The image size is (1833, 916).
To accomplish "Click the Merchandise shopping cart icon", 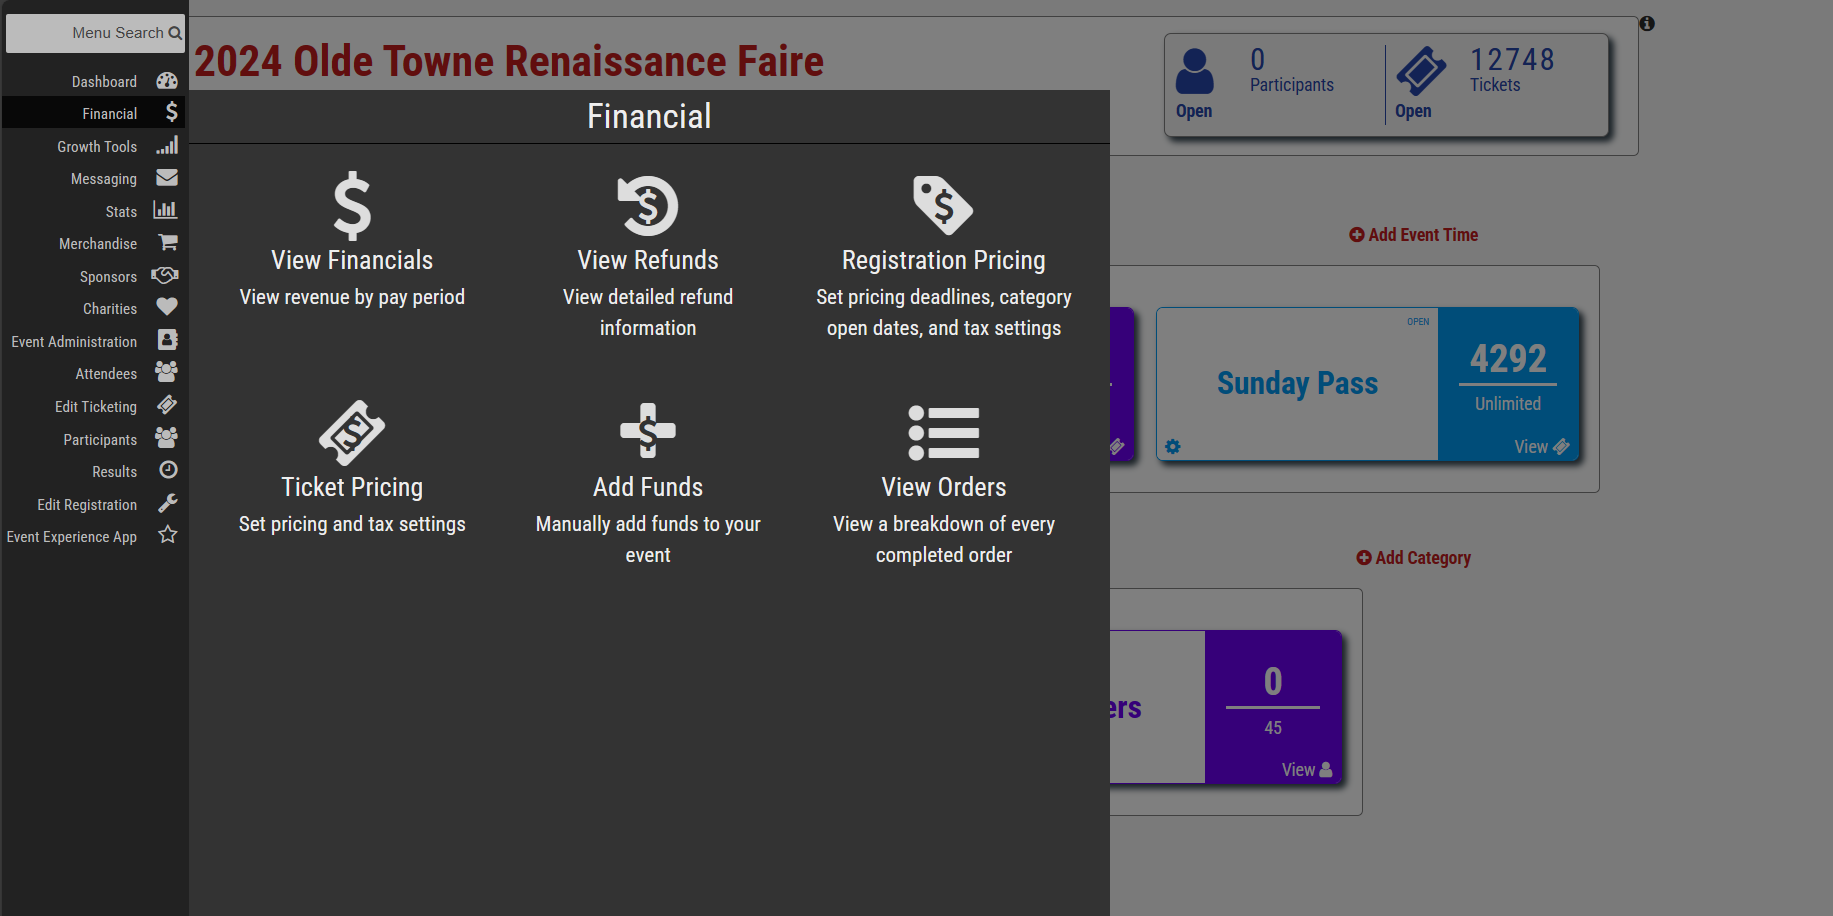I will (166, 242).
